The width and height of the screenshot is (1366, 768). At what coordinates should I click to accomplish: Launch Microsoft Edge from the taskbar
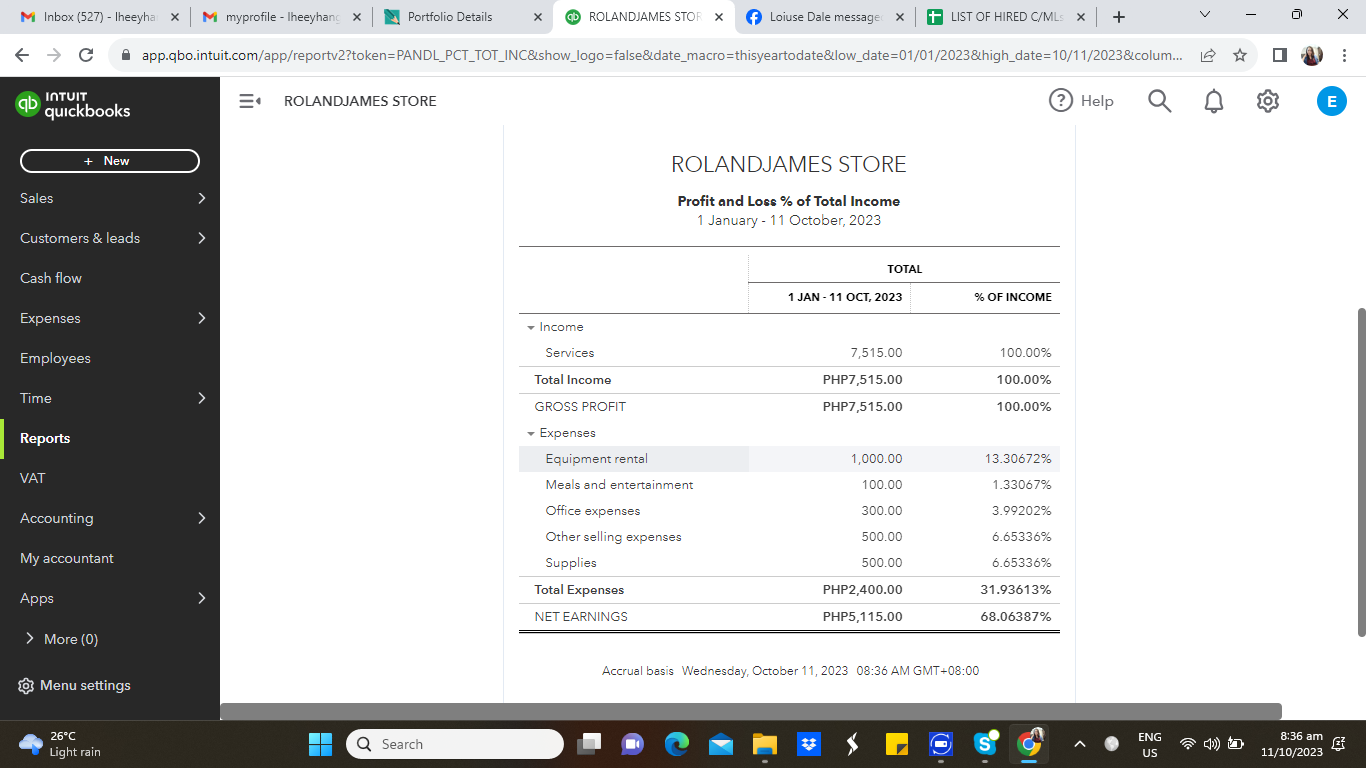(677, 744)
